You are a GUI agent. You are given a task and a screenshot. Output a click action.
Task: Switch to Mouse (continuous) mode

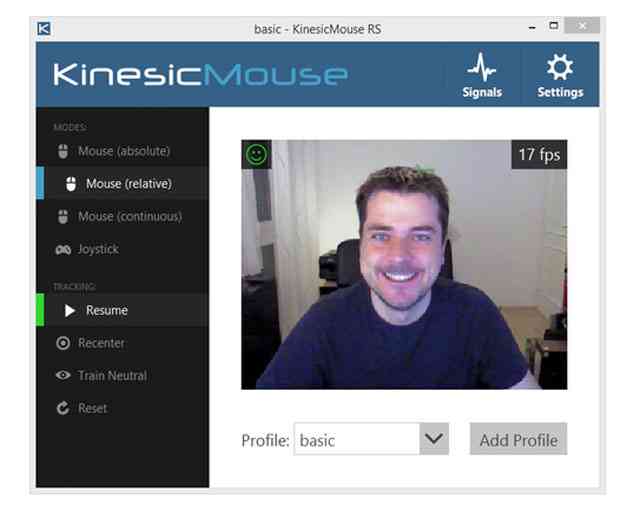[129, 217]
